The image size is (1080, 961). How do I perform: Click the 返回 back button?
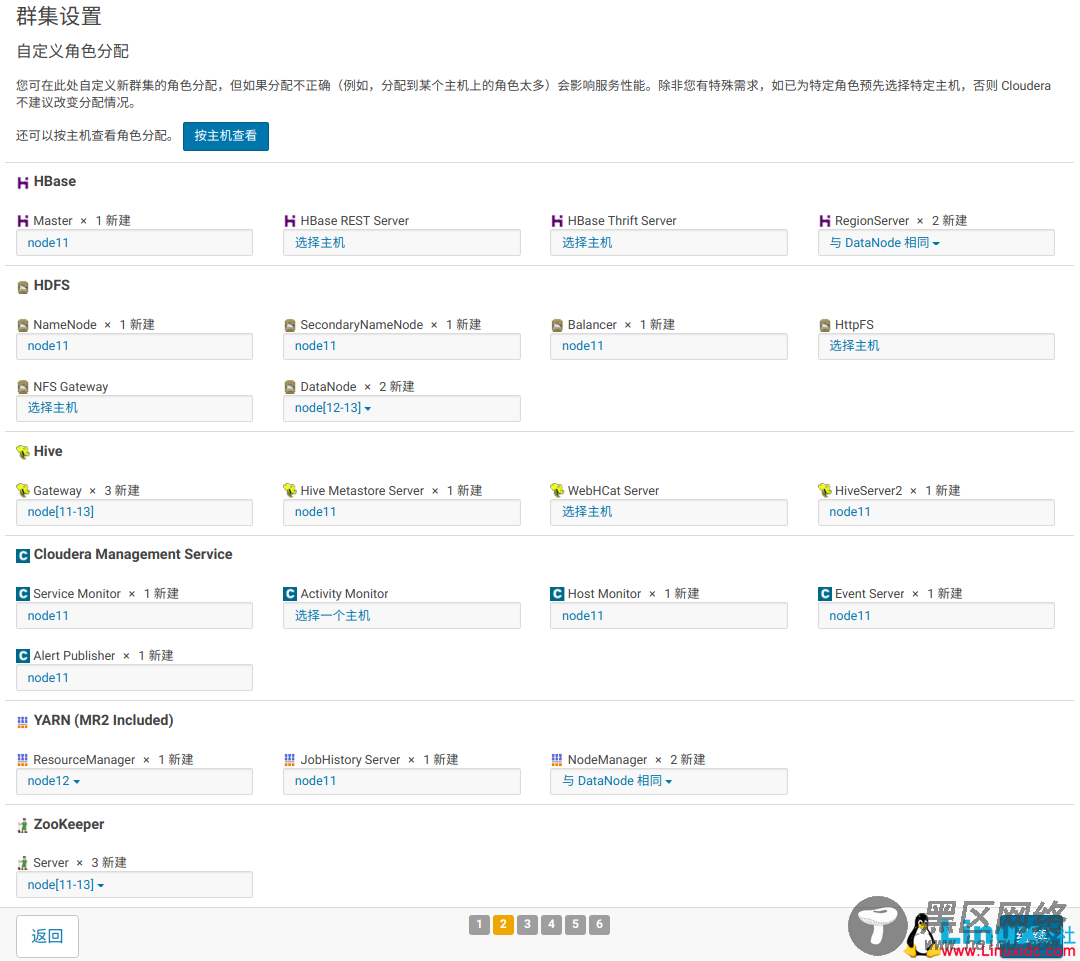(x=48, y=936)
